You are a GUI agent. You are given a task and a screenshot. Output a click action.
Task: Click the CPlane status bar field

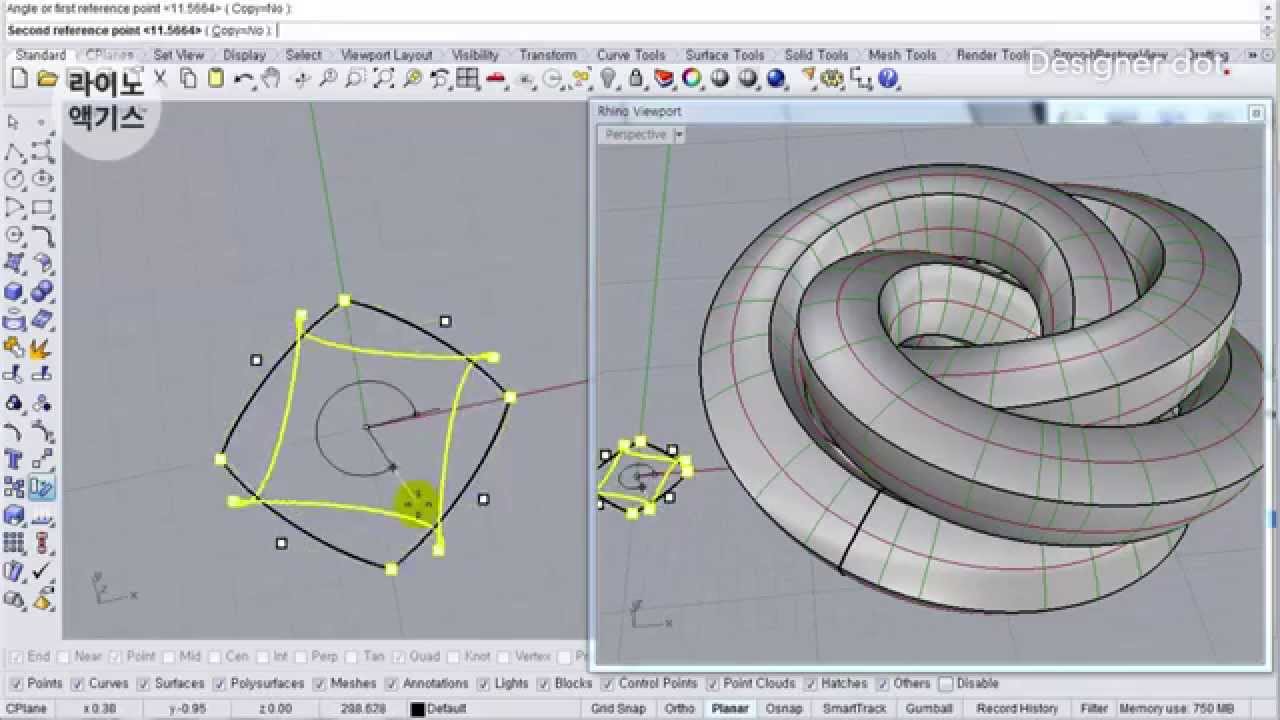26,709
